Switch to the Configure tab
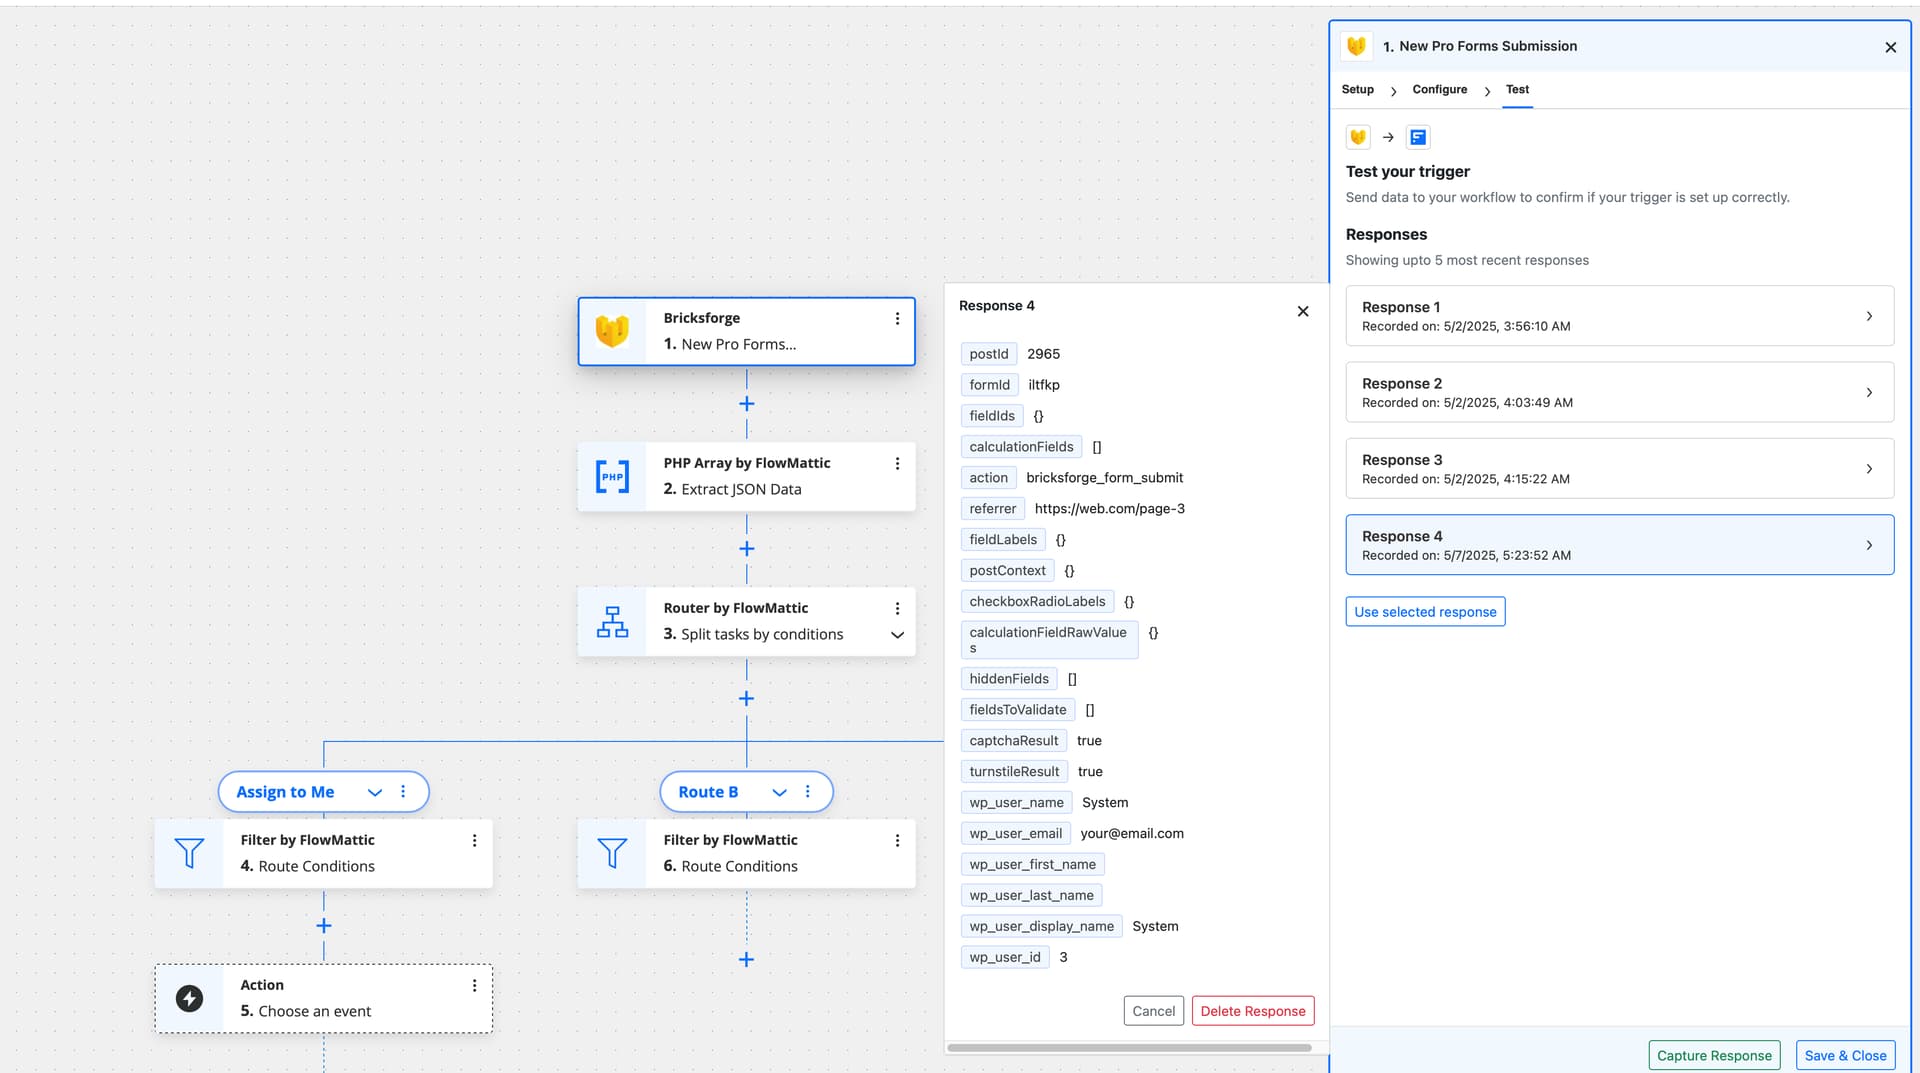Viewport: 1920px width, 1073px height. (1439, 89)
